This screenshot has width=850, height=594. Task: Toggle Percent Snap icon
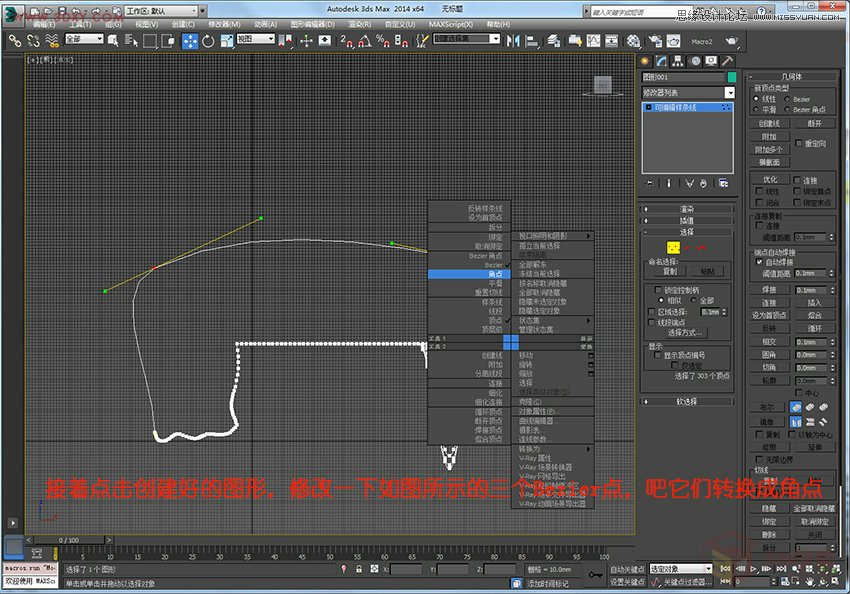383,41
